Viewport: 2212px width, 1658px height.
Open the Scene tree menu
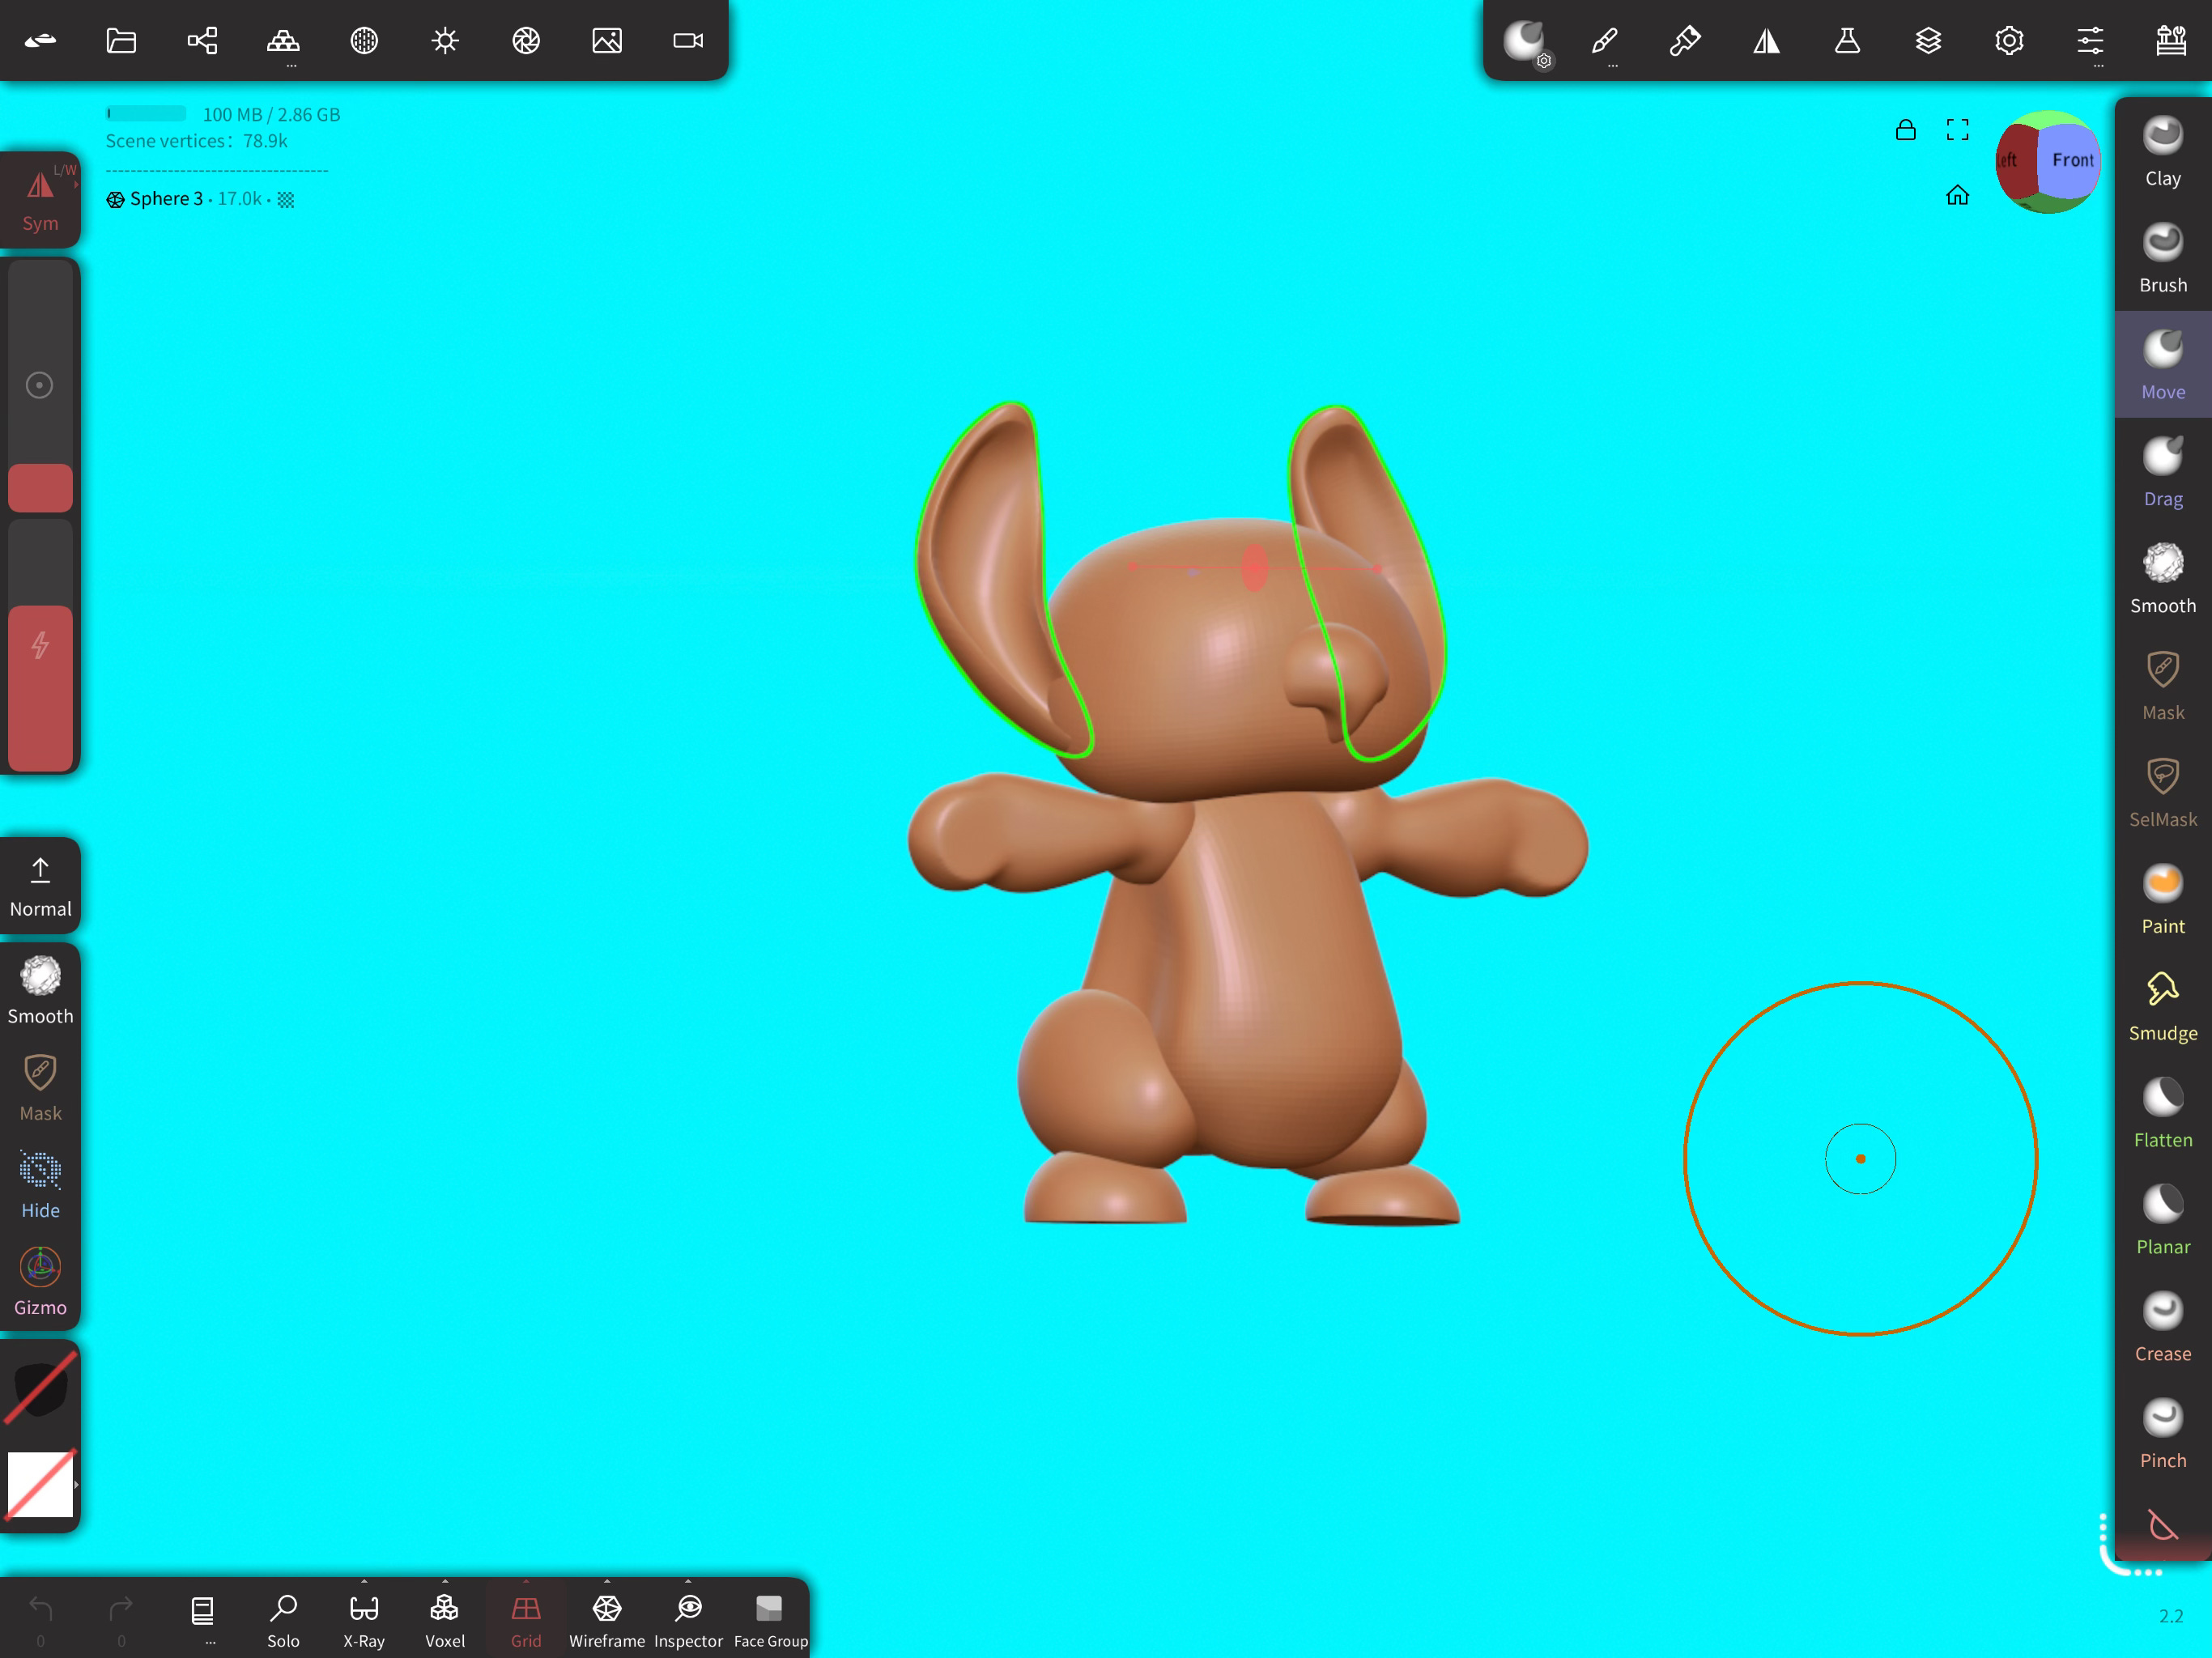[x=202, y=40]
